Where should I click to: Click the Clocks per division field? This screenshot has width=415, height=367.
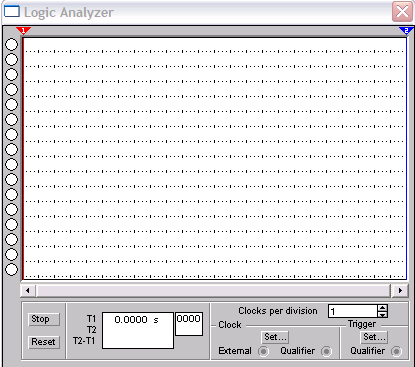tap(353, 311)
